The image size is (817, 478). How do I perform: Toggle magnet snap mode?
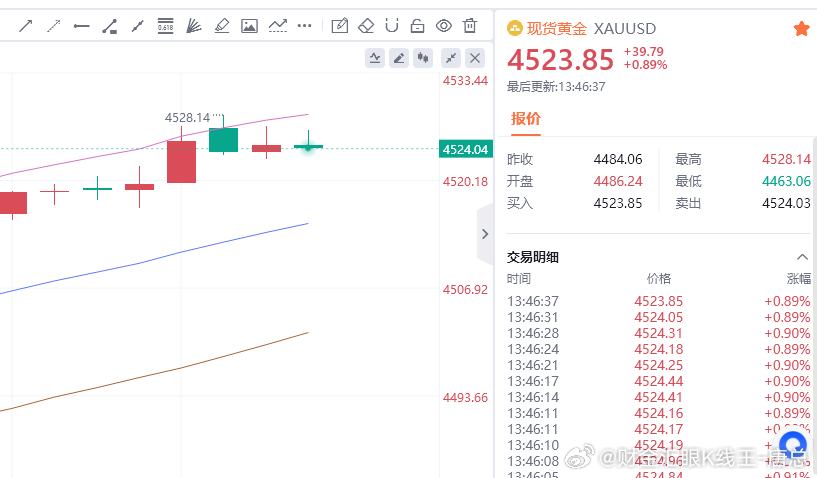392,25
